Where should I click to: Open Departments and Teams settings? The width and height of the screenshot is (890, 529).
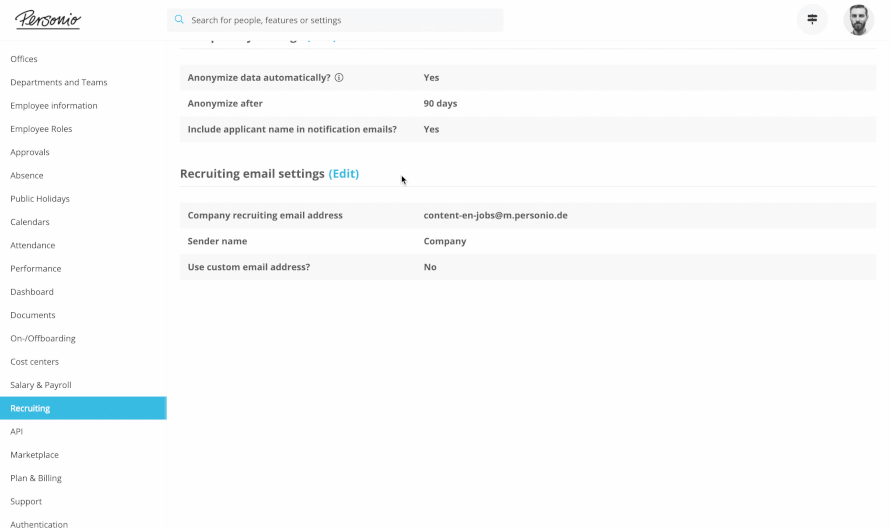pos(58,82)
